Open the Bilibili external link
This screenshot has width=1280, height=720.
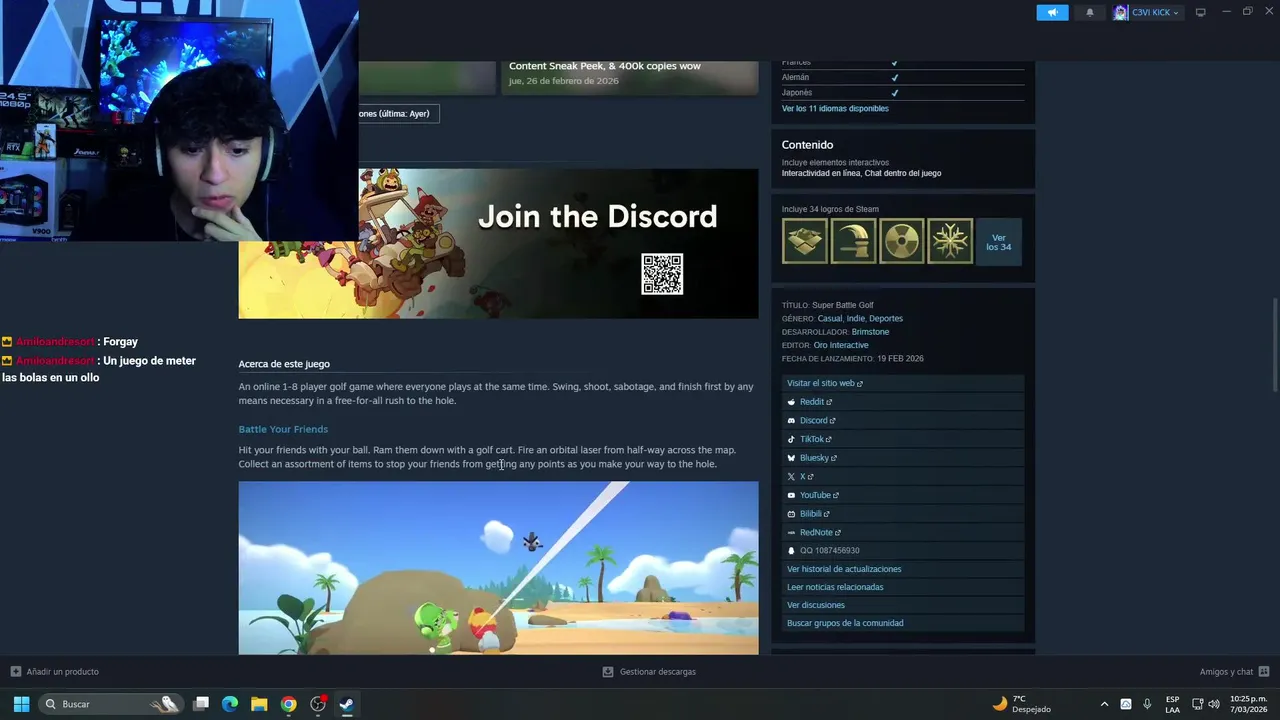click(x=903, y=514)
